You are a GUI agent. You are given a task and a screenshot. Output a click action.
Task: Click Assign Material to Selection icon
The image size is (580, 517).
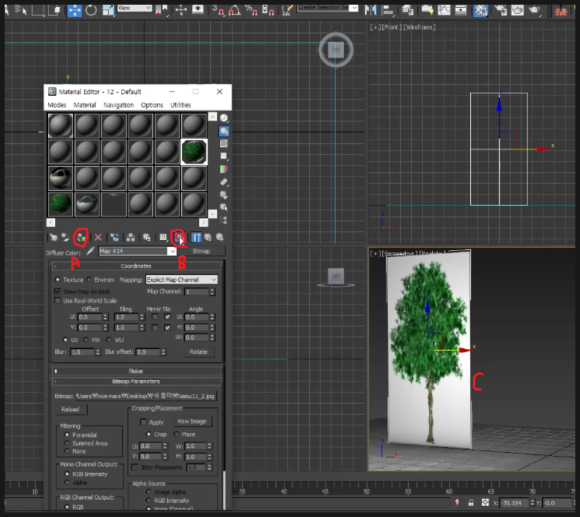[80, 237]
